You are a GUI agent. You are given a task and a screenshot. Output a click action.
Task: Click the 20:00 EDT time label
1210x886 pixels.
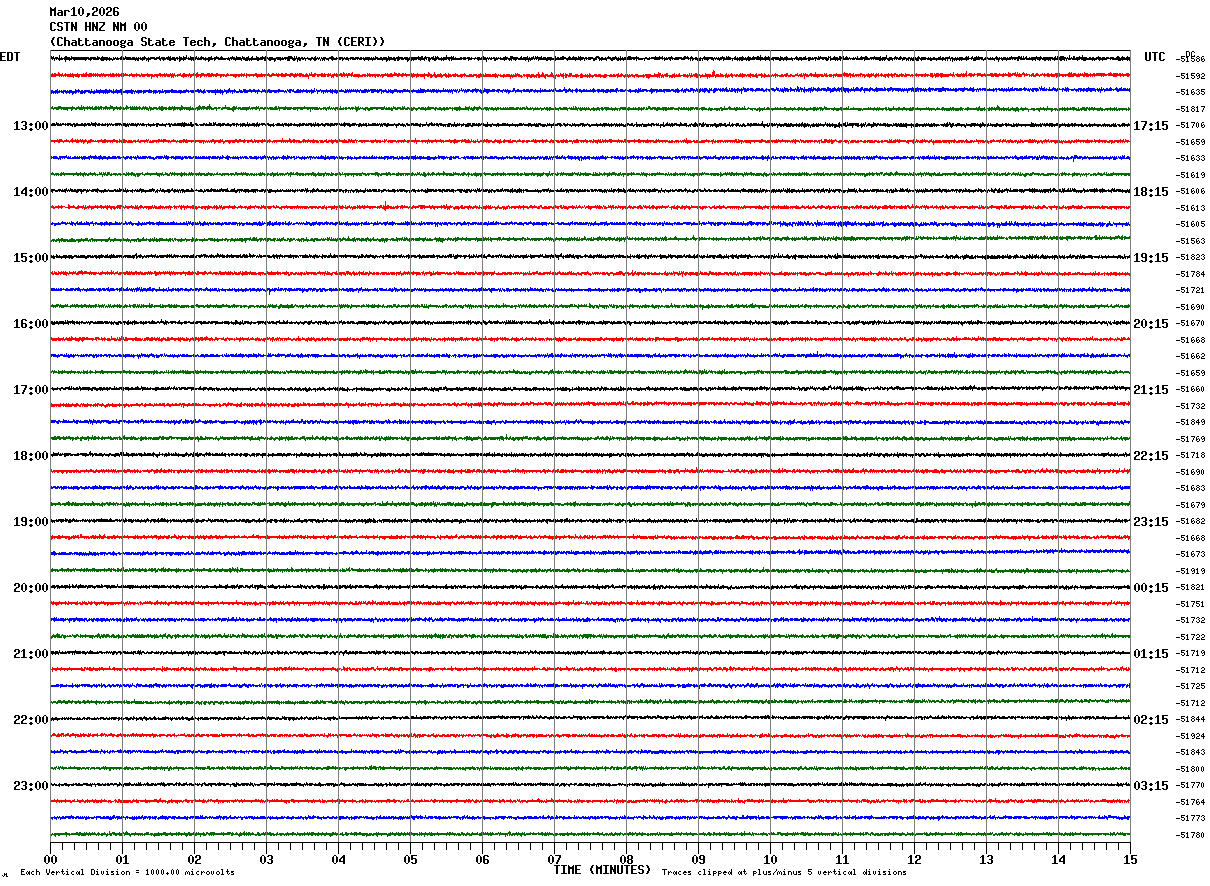coord(31,588)
